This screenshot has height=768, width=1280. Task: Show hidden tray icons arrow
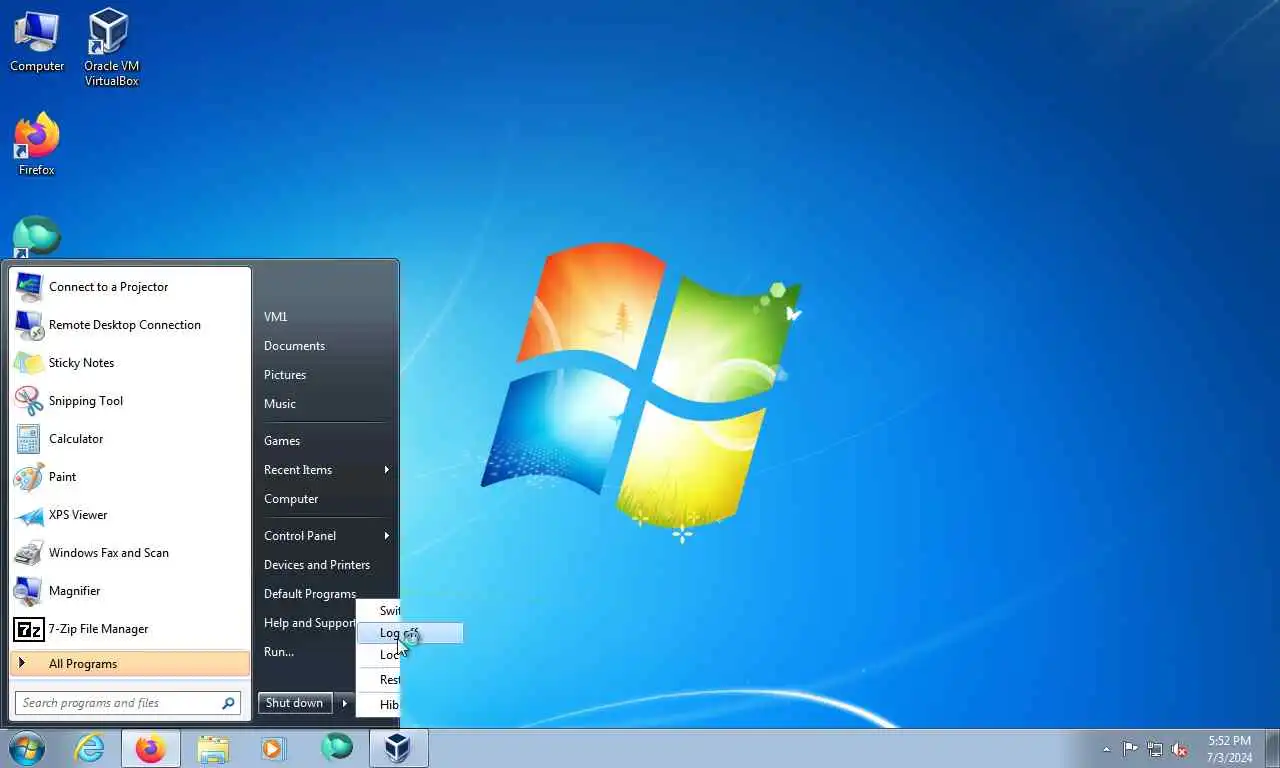click(x=1106, y=749)
